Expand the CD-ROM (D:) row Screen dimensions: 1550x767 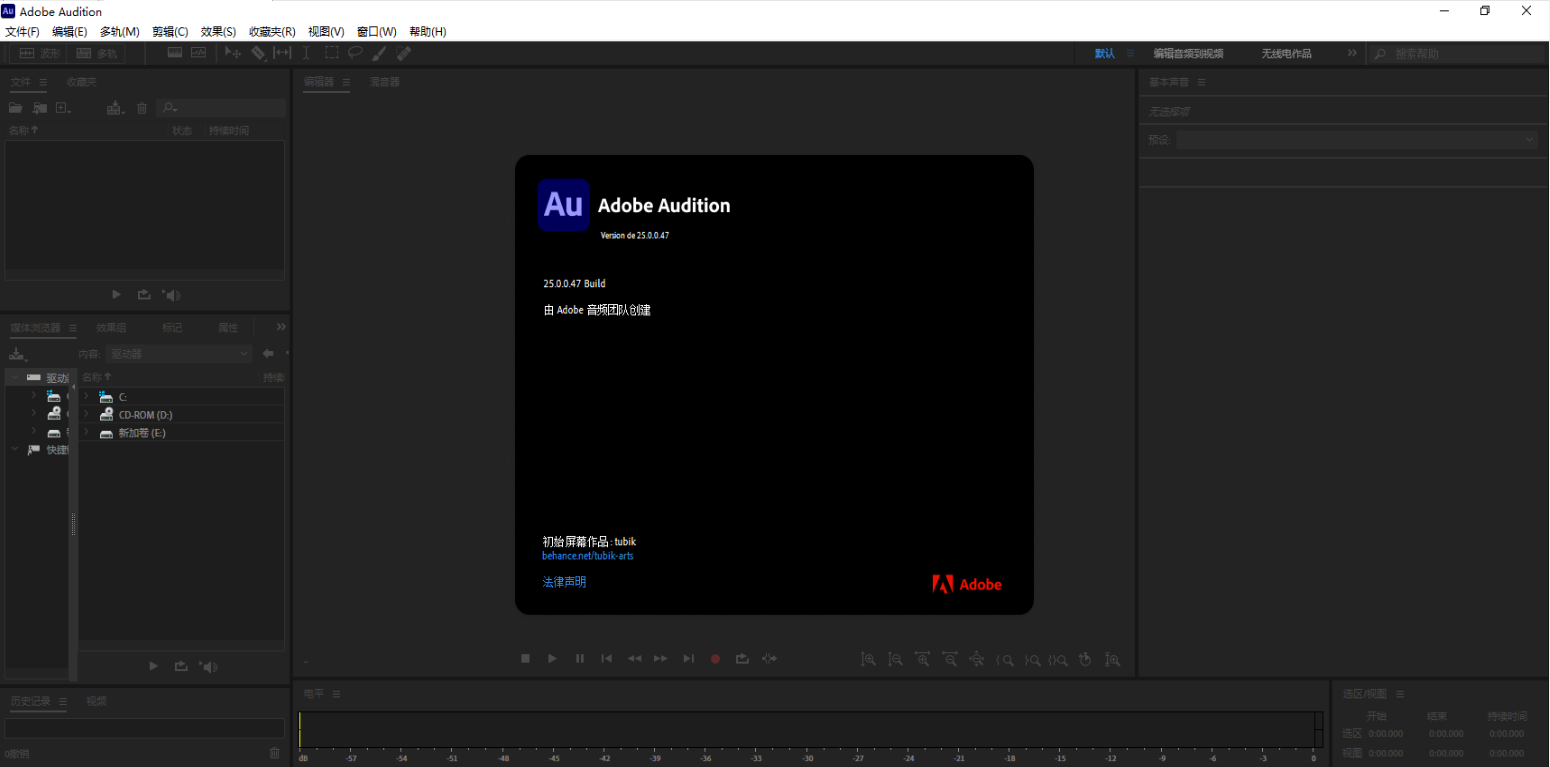point(86,415)
